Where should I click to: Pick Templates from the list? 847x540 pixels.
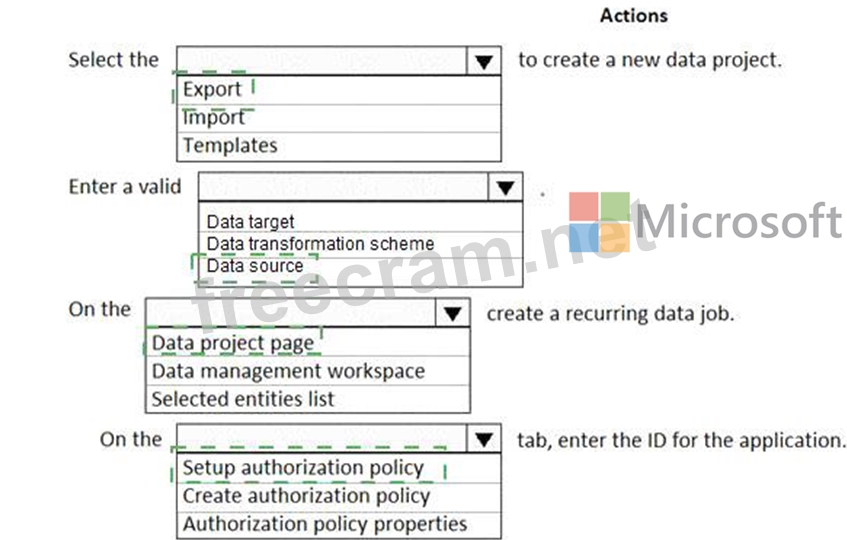(x=230, y=146)
